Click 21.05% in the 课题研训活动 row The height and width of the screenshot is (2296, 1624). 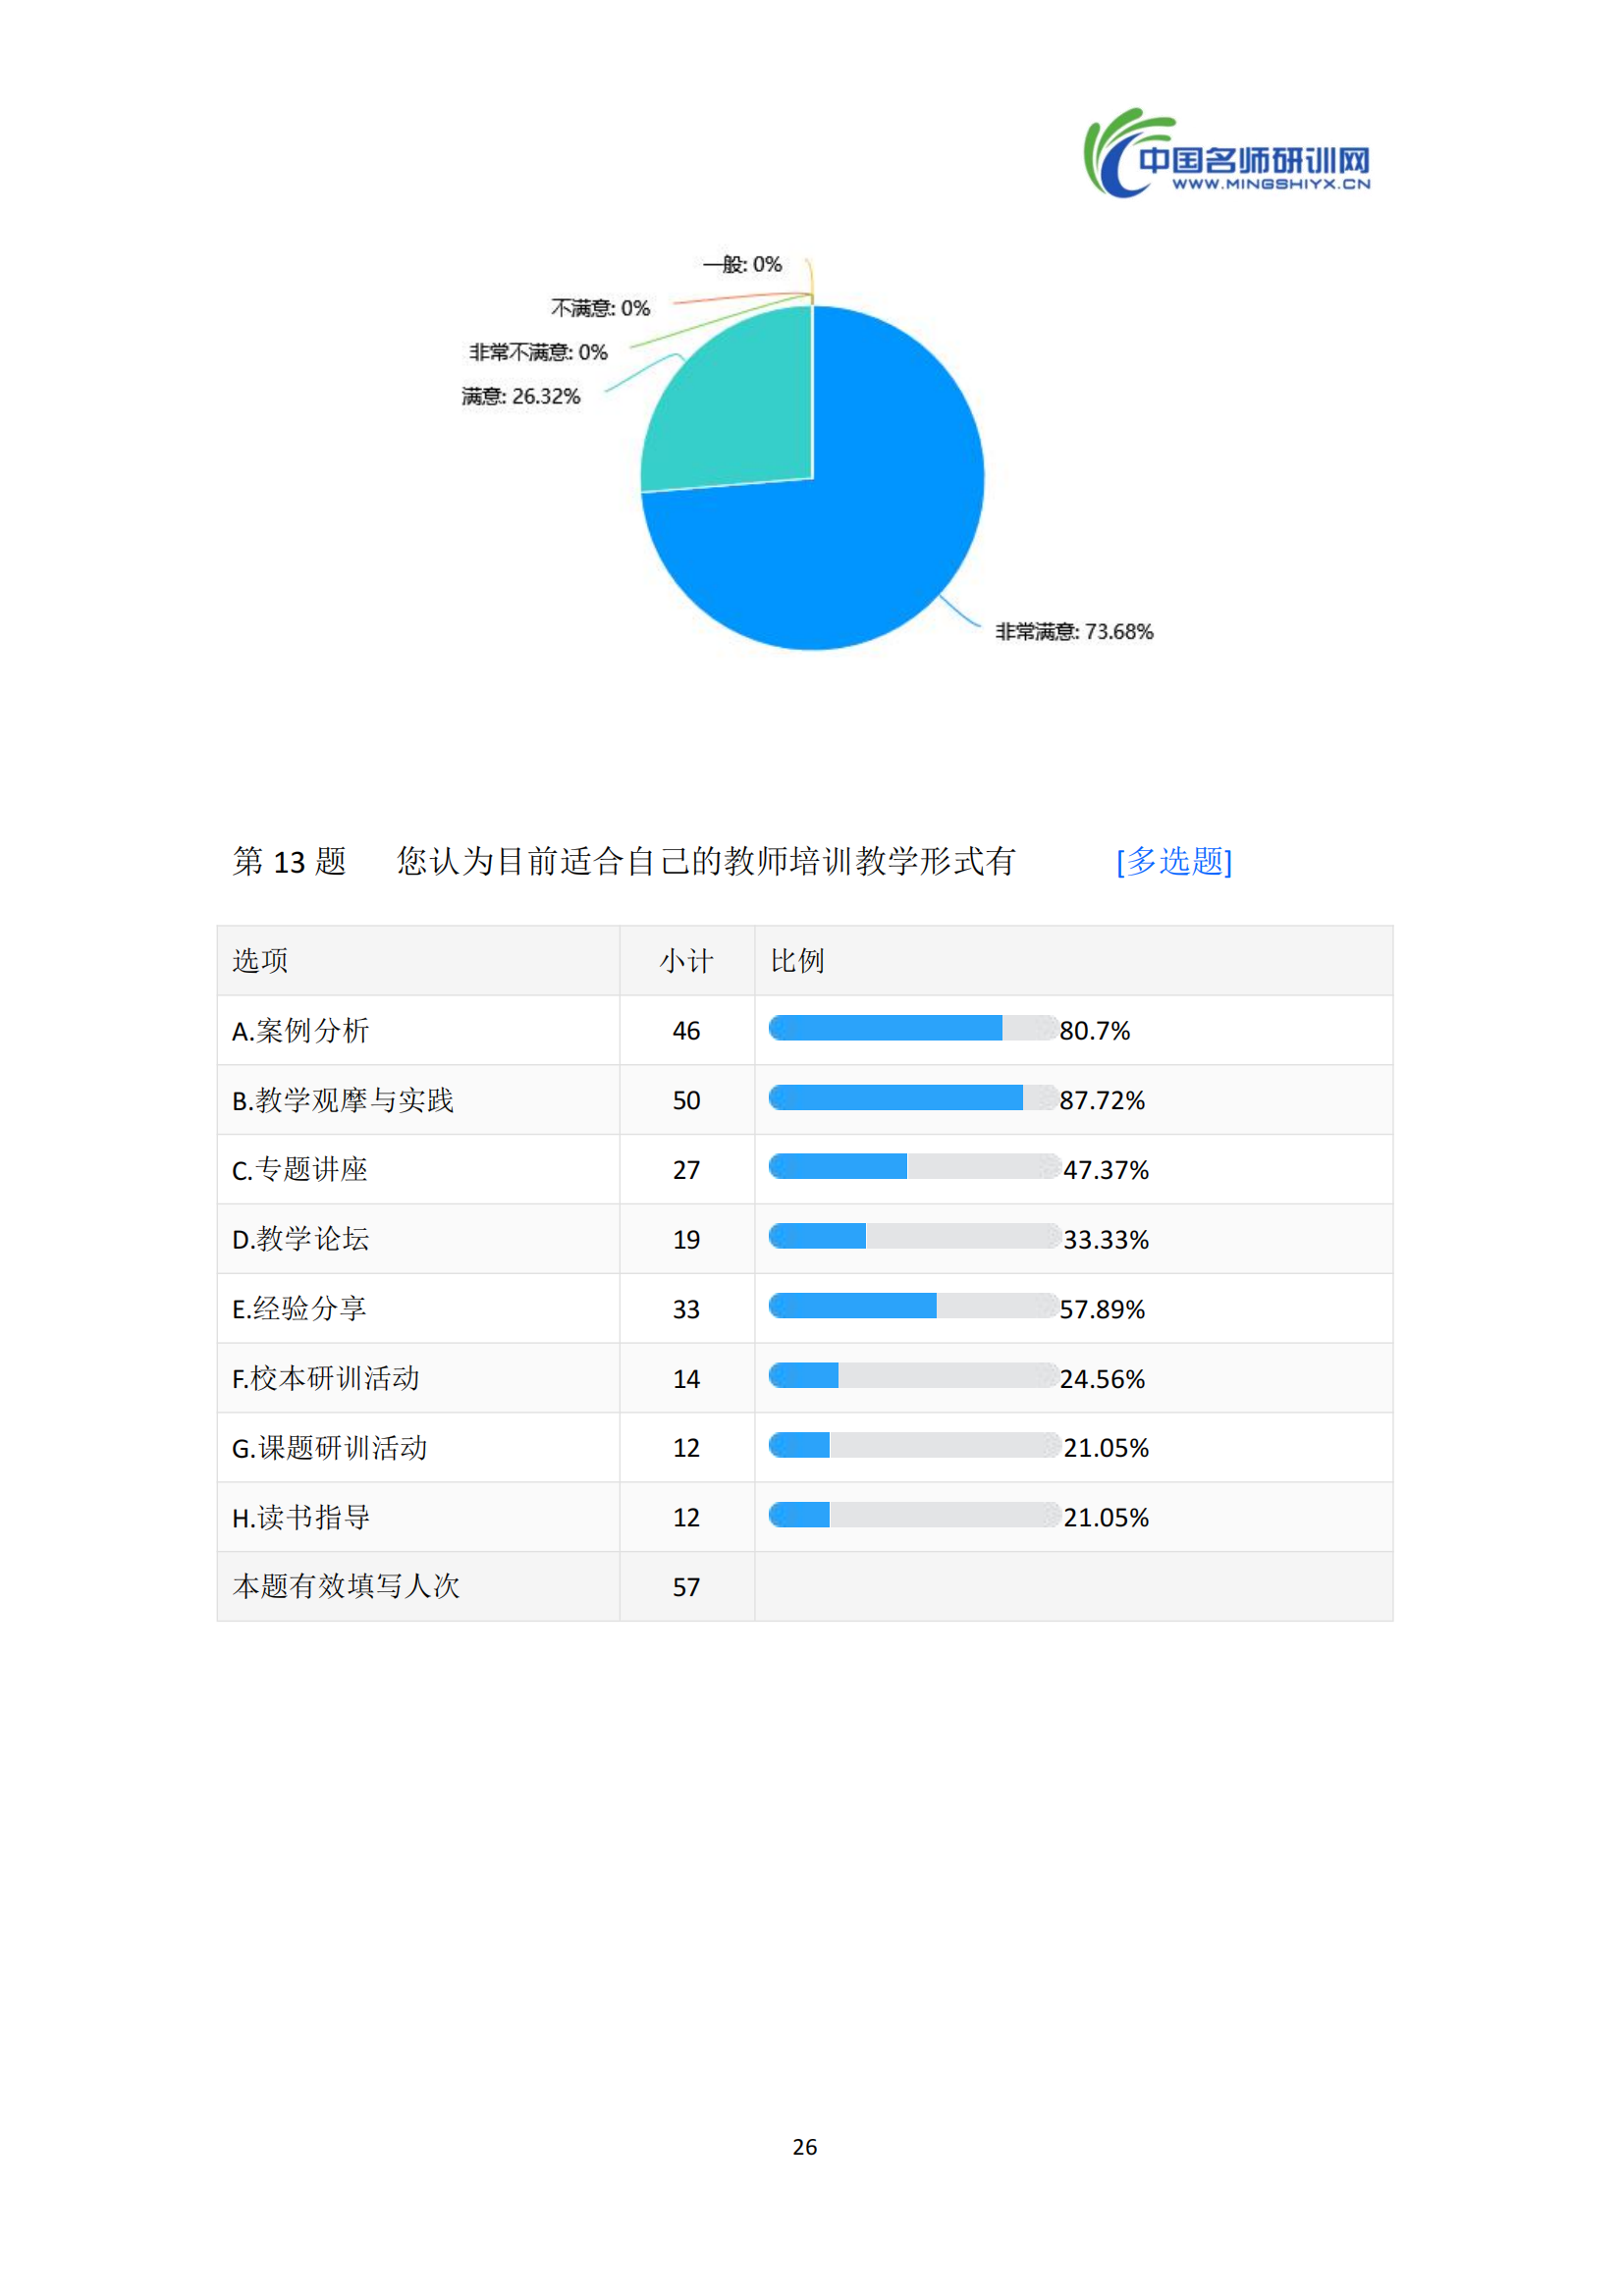click(1106, 1448)
